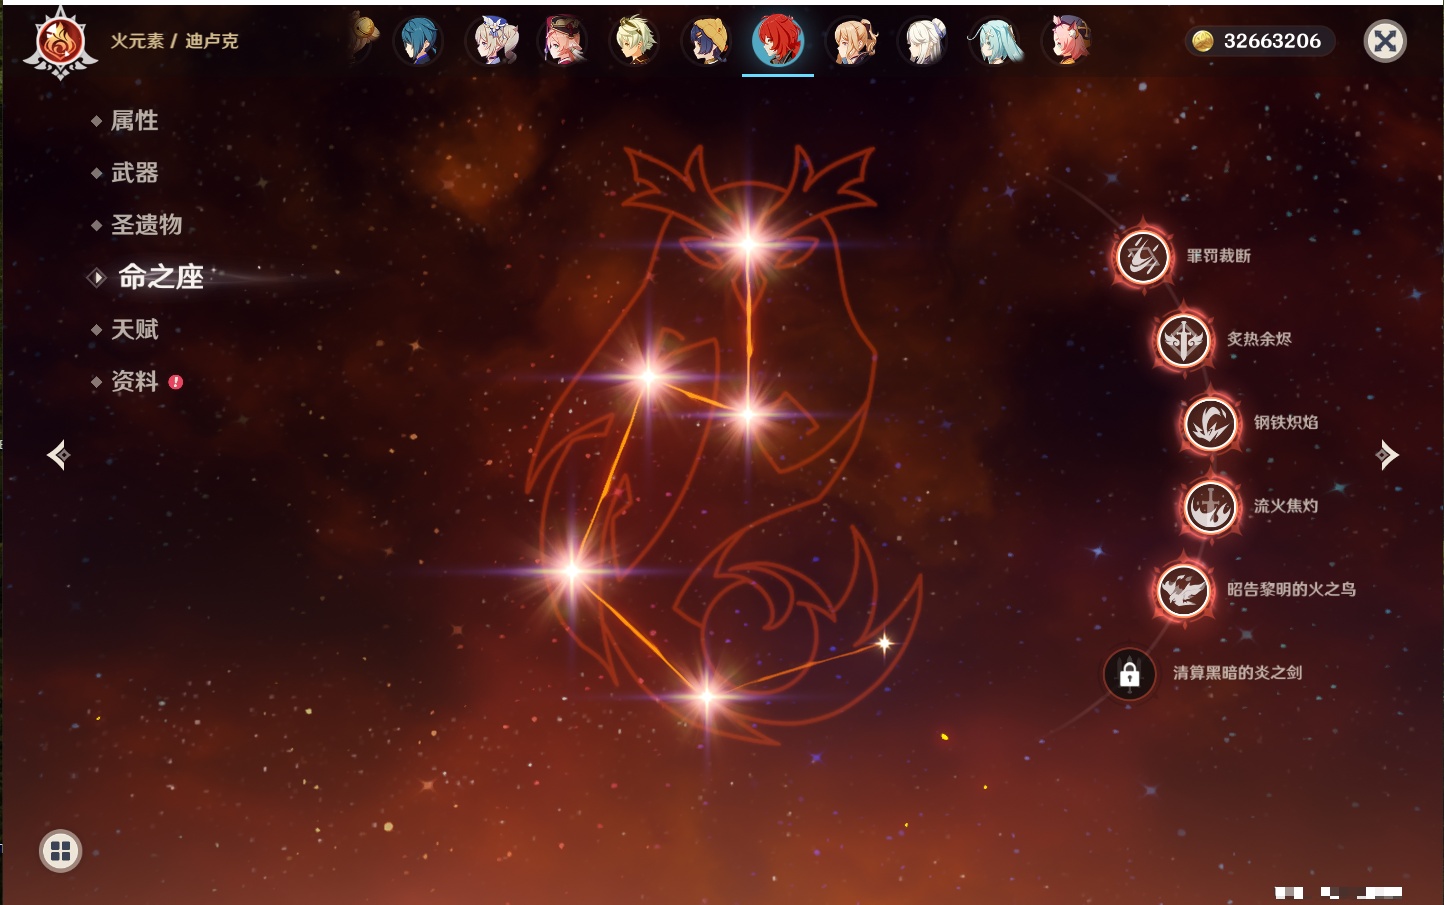Click the bottommost bright star of the constellation
This screenshot has height=905, width=1444.
[x=706, y=696]
